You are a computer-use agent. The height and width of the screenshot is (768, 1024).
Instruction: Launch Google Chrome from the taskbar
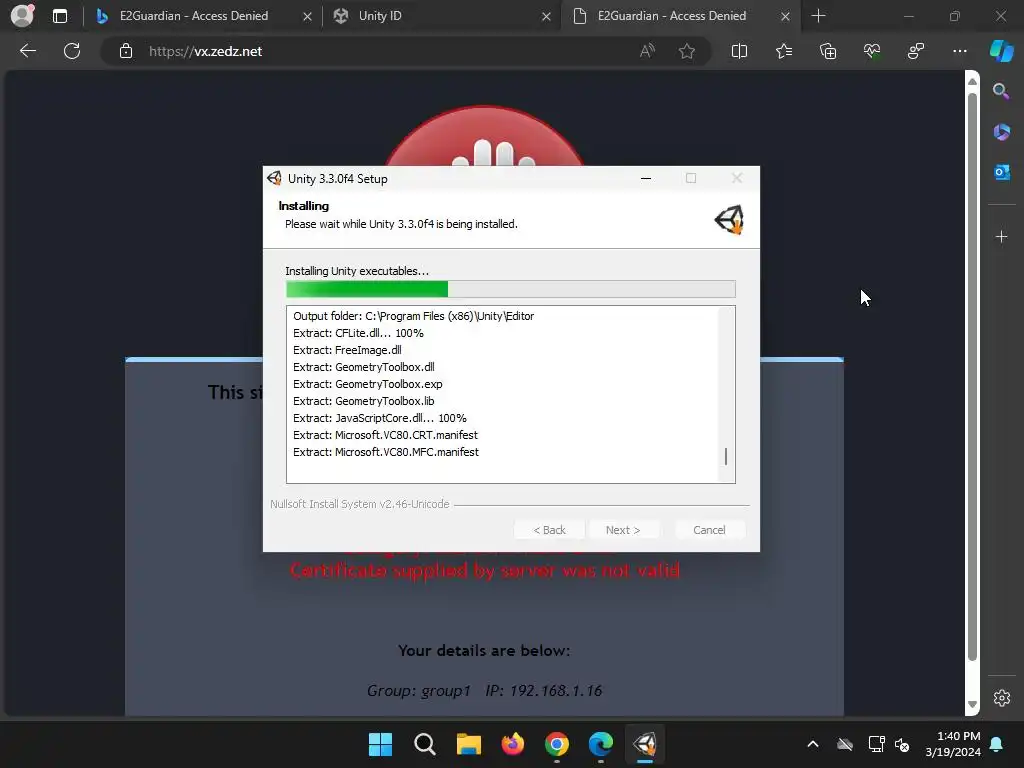pos(557,744)
